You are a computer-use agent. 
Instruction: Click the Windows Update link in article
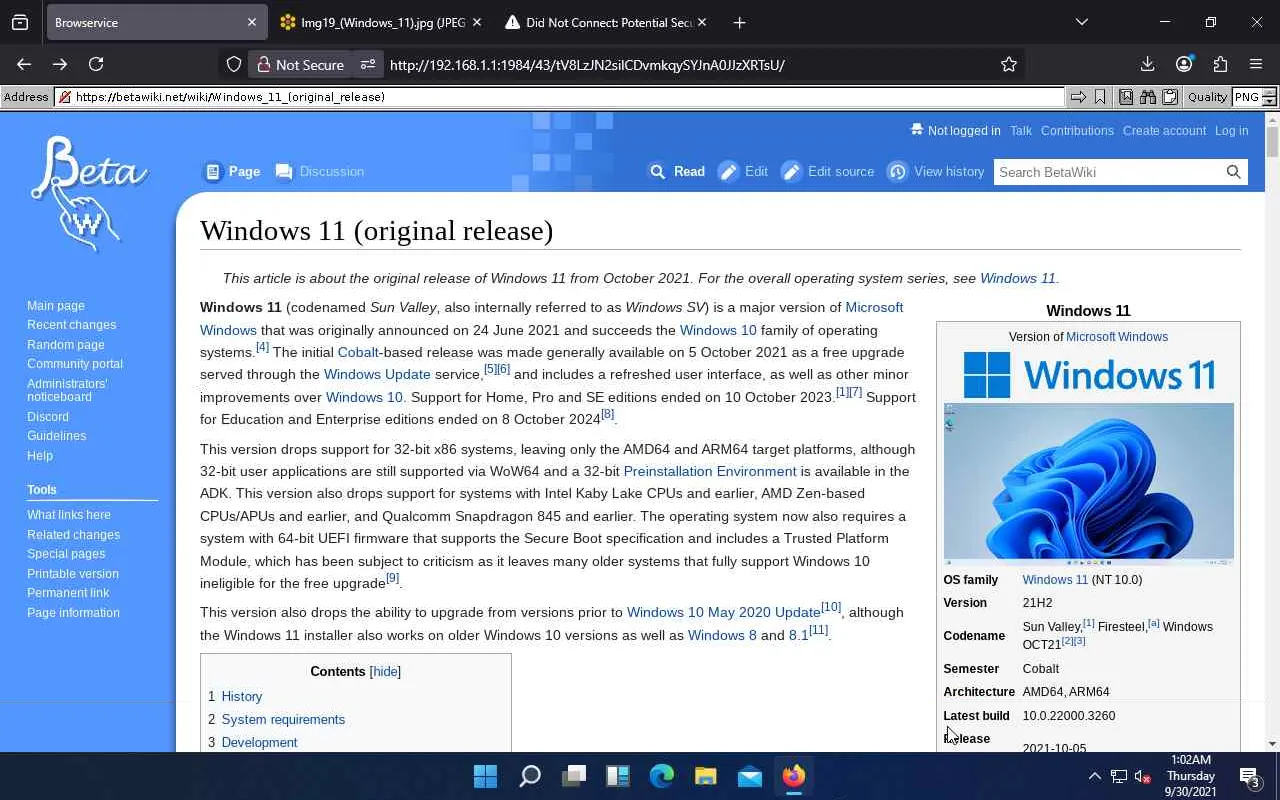[377, 374]
